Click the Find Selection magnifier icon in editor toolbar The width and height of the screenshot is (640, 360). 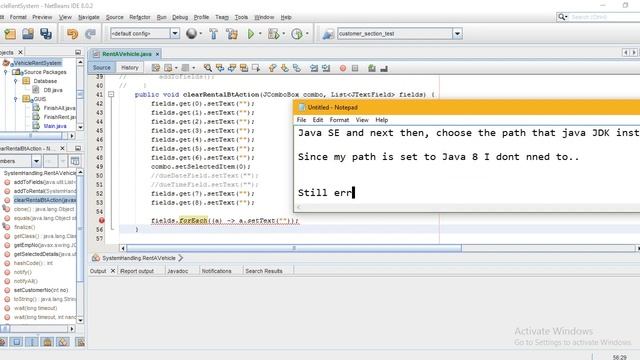(x=208, y=68)
